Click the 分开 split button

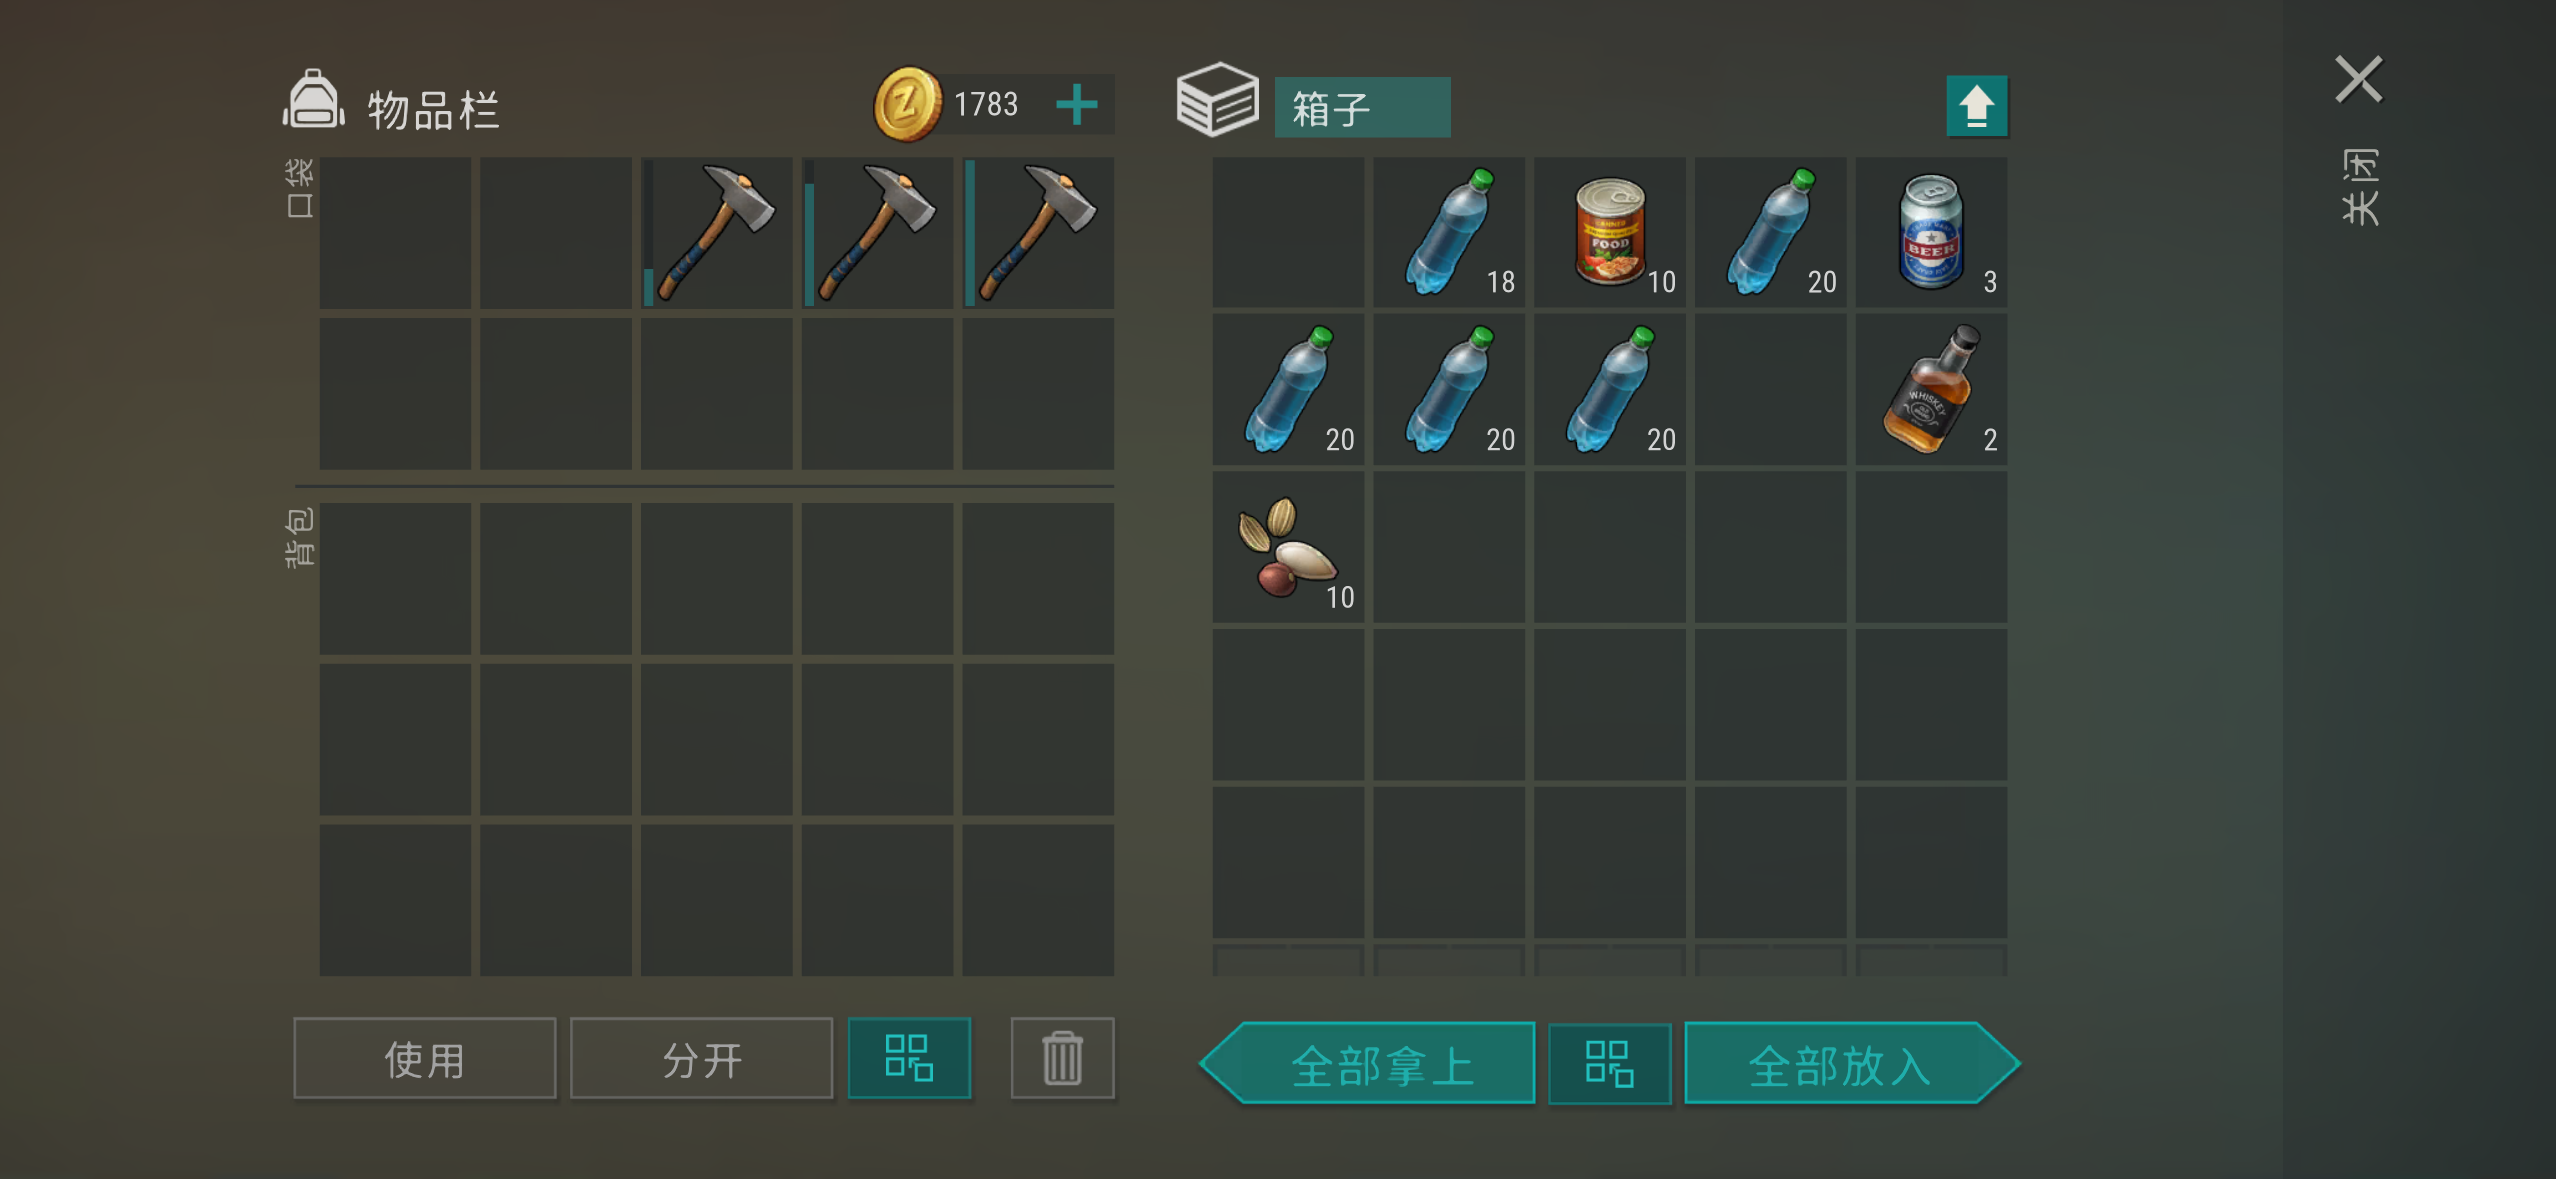(702, 1058)
